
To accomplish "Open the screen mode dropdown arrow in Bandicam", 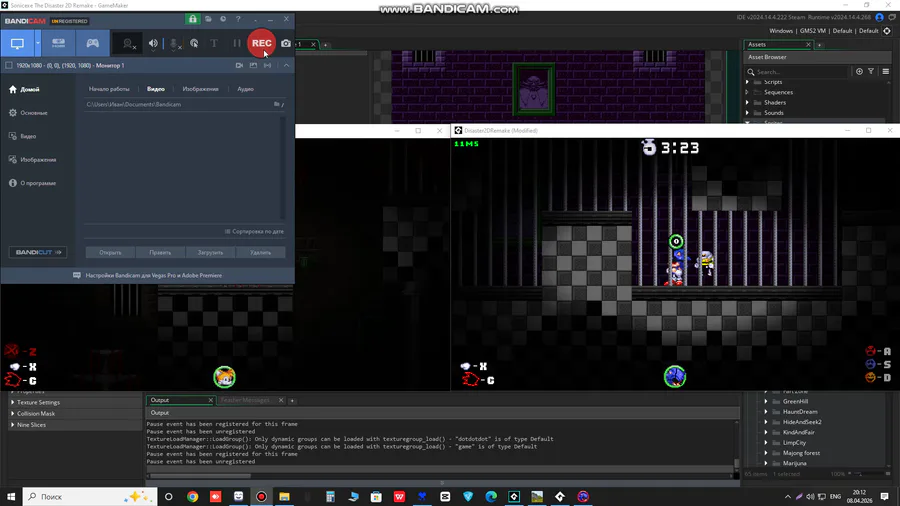I will click(37, 44).
